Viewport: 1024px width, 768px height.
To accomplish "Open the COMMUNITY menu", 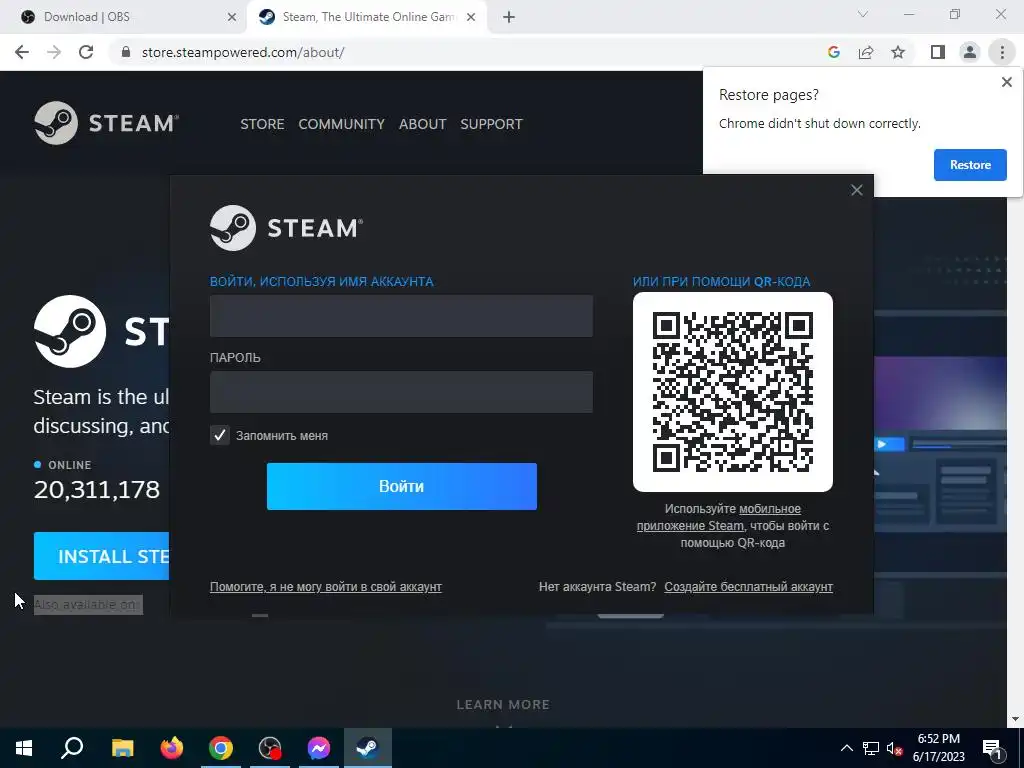I will [x=342, y=124].
